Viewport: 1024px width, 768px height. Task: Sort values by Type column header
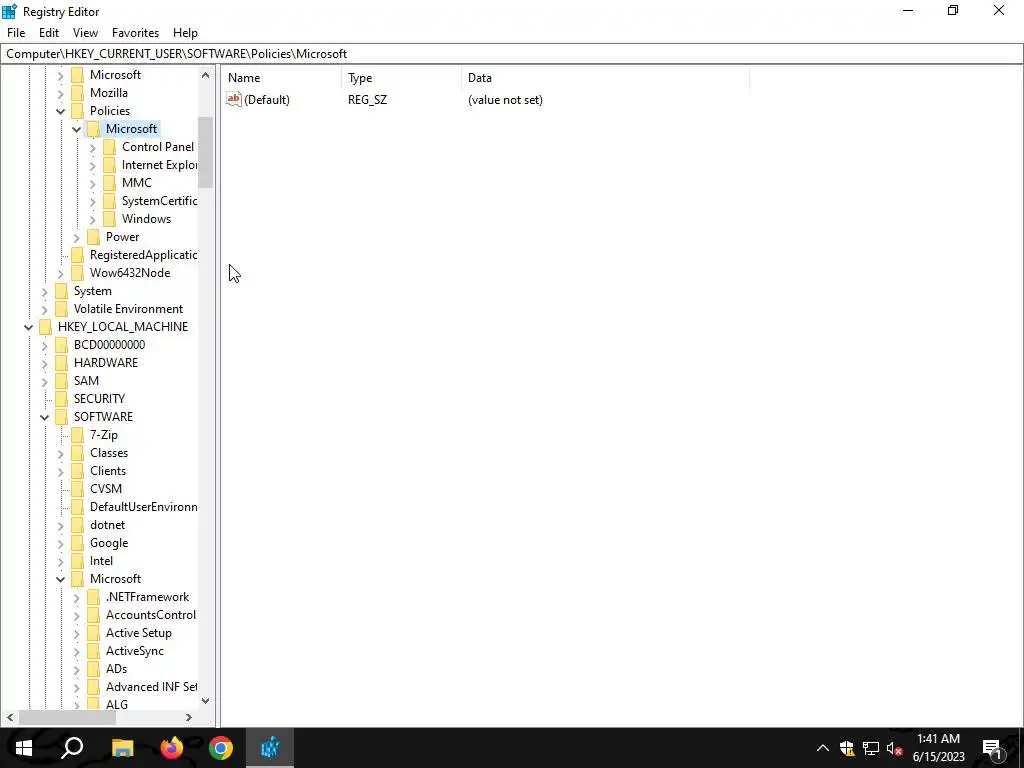(x=401, y=78)
